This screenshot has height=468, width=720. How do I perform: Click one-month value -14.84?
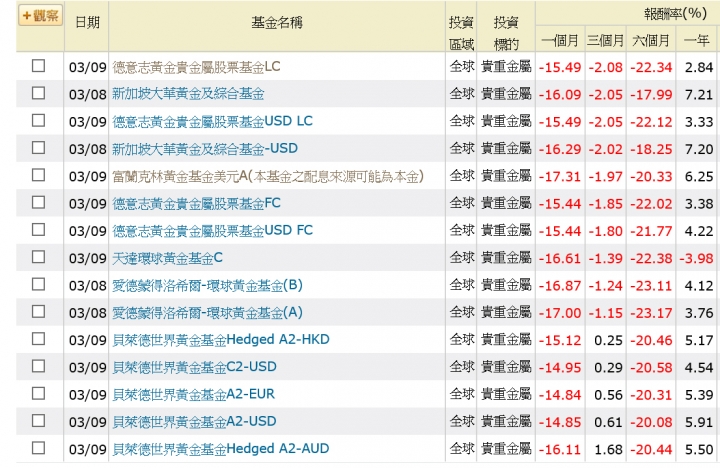[560, 395]
